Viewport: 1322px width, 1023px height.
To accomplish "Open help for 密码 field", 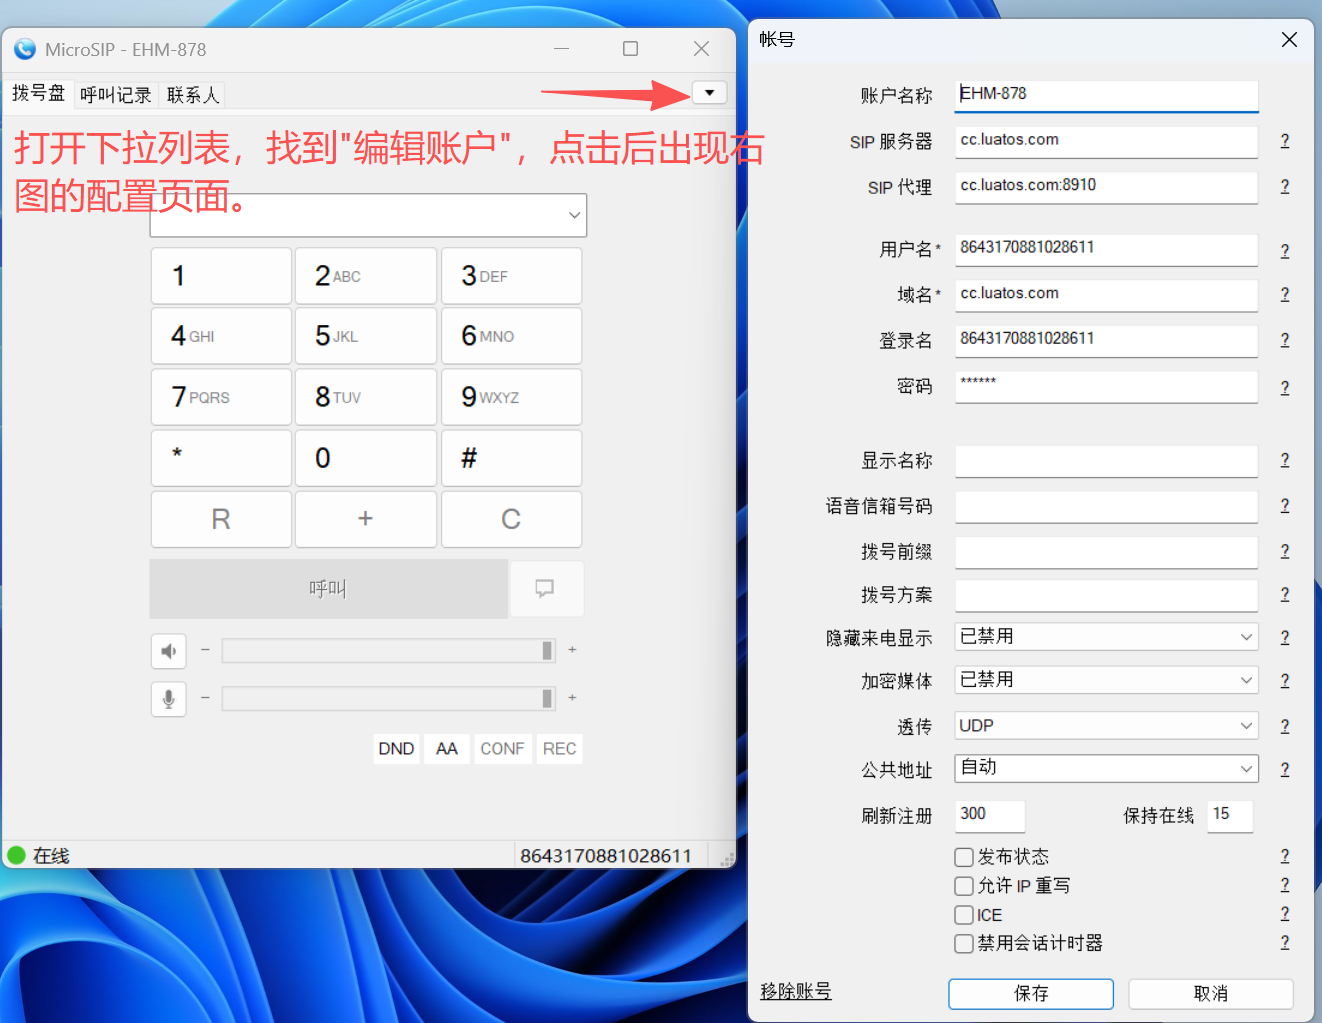I will pyautogui.click(x=1285, y=388).
